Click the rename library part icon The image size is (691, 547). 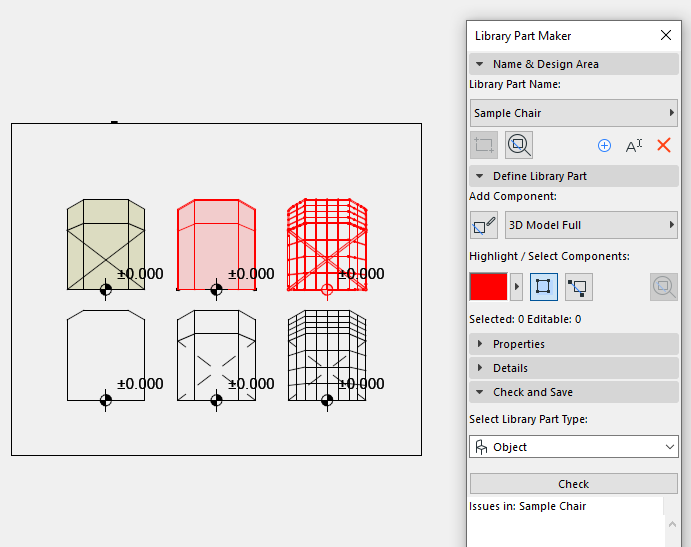tap(634, 145)
